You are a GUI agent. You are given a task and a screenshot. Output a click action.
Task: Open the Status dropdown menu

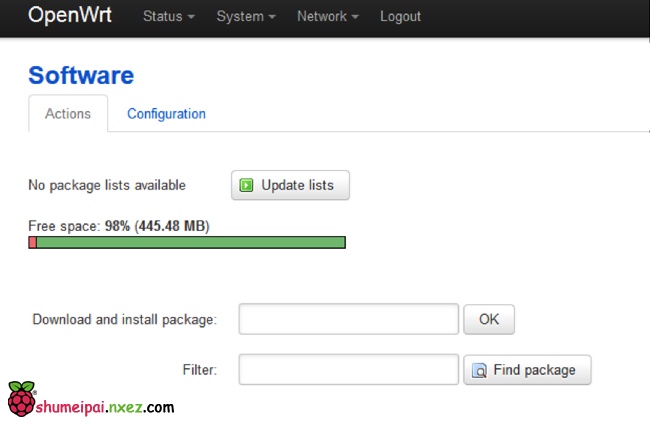(x=168, y=17)
